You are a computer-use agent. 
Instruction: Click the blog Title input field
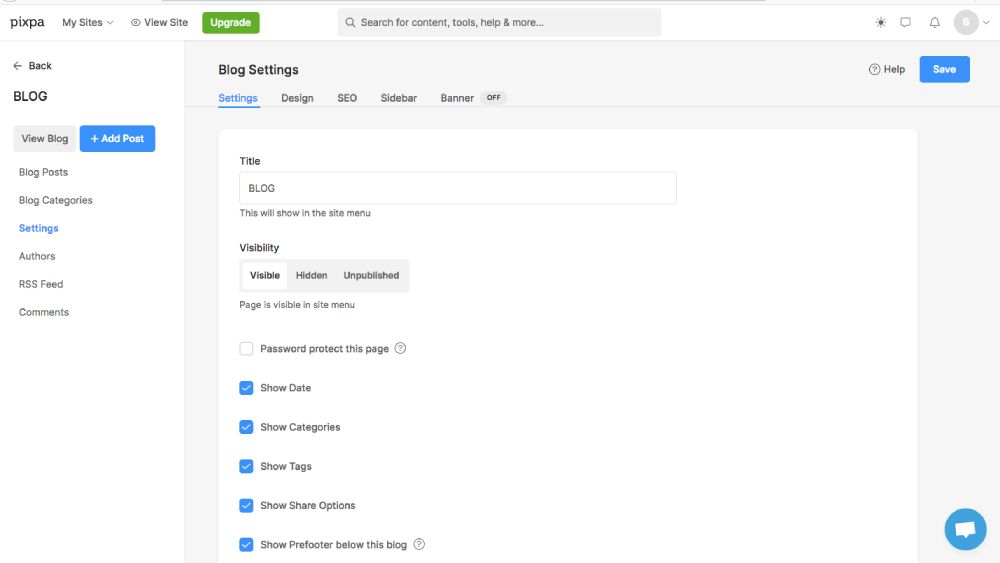point(457,188)
